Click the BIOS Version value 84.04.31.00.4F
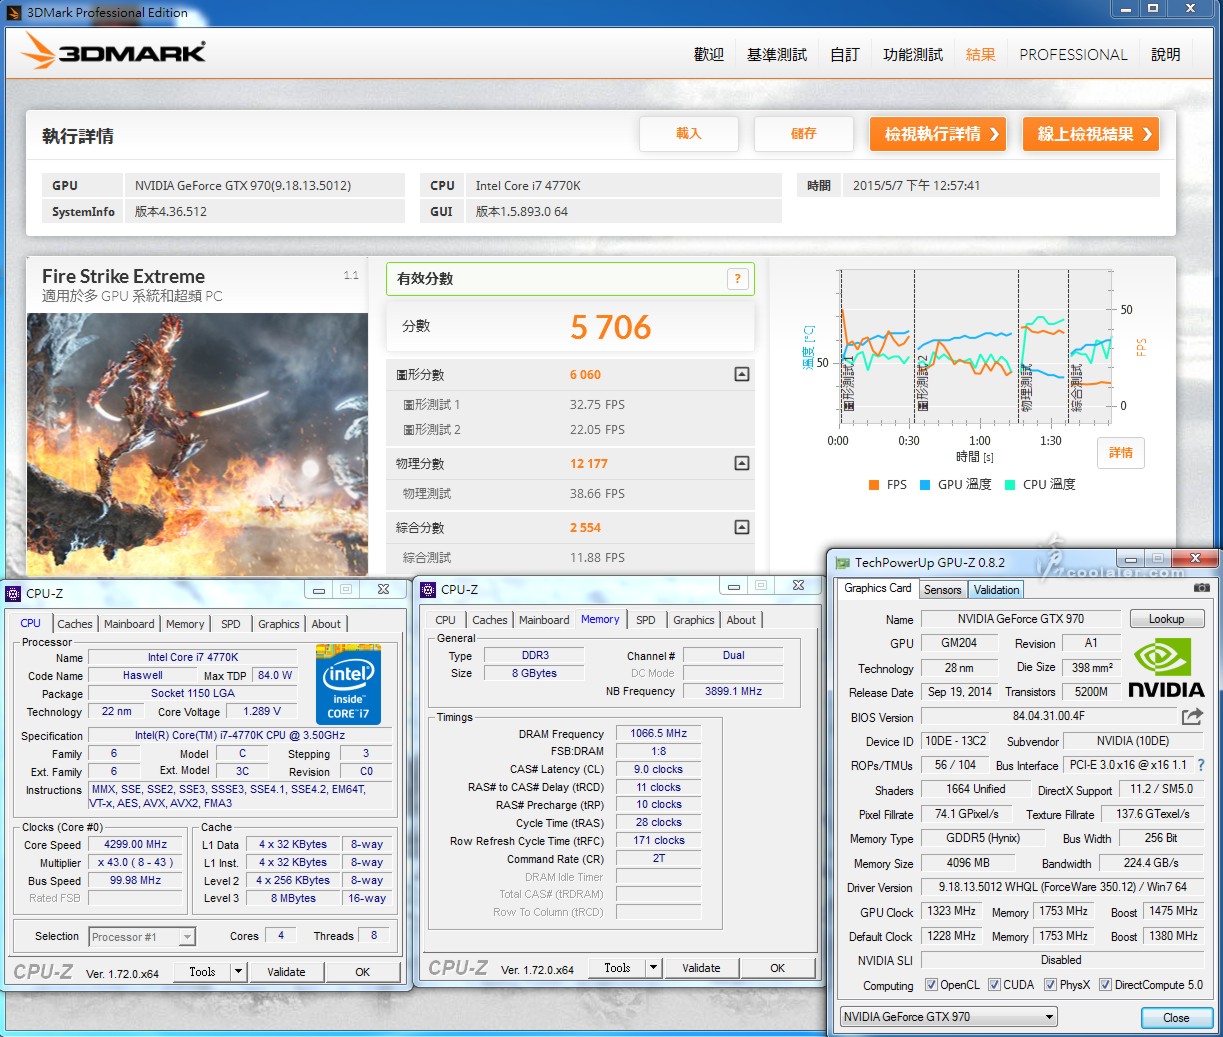Screen dimensions: 1223x1037 (x=1048, y=716)
